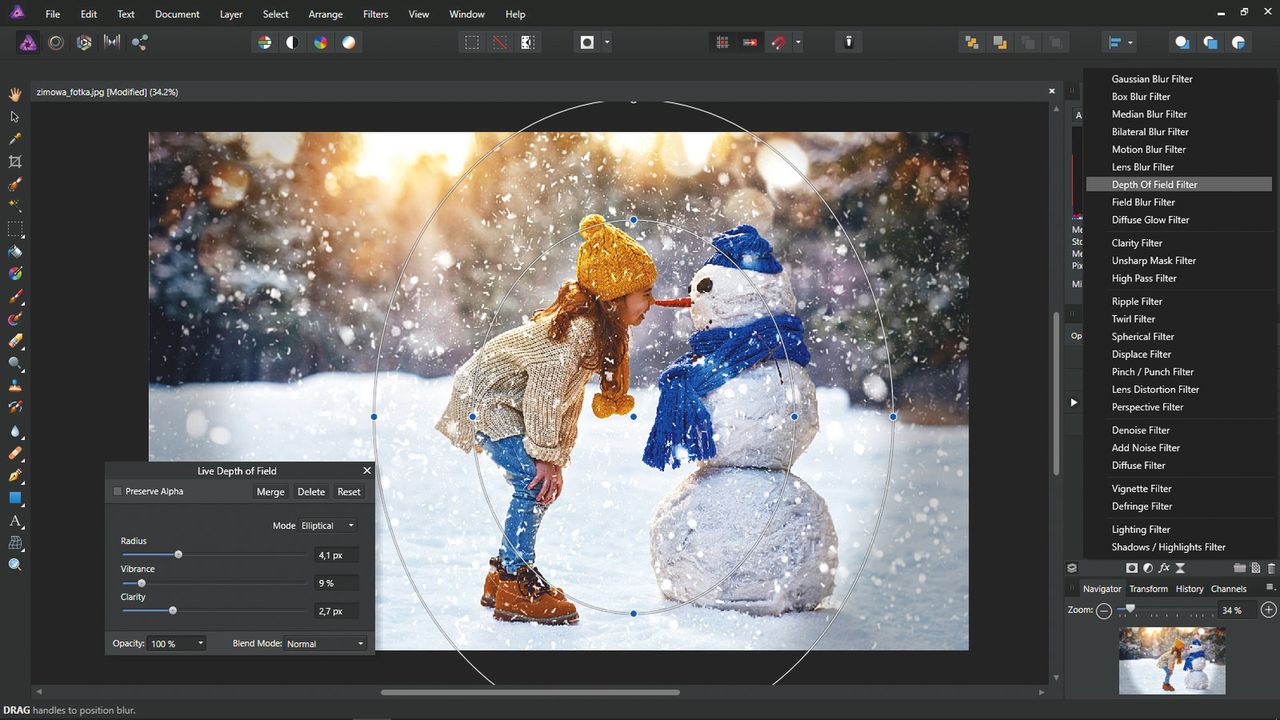Select the Rectangular Marquee tool
The height and width of the screenshot is (720, 1280).
point(15,229)
